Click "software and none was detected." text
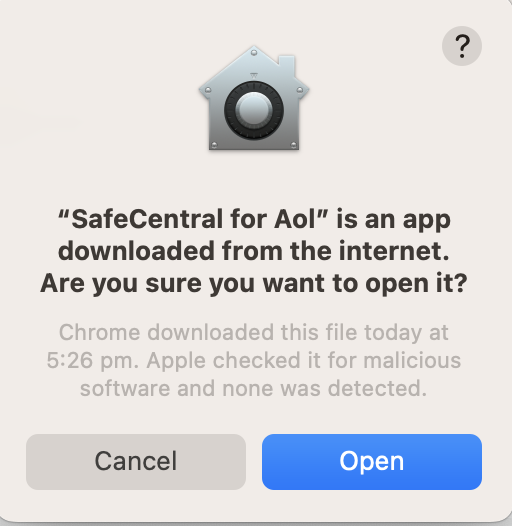The width and height of the screenshot is (512, 526). [x=254, y=388]
